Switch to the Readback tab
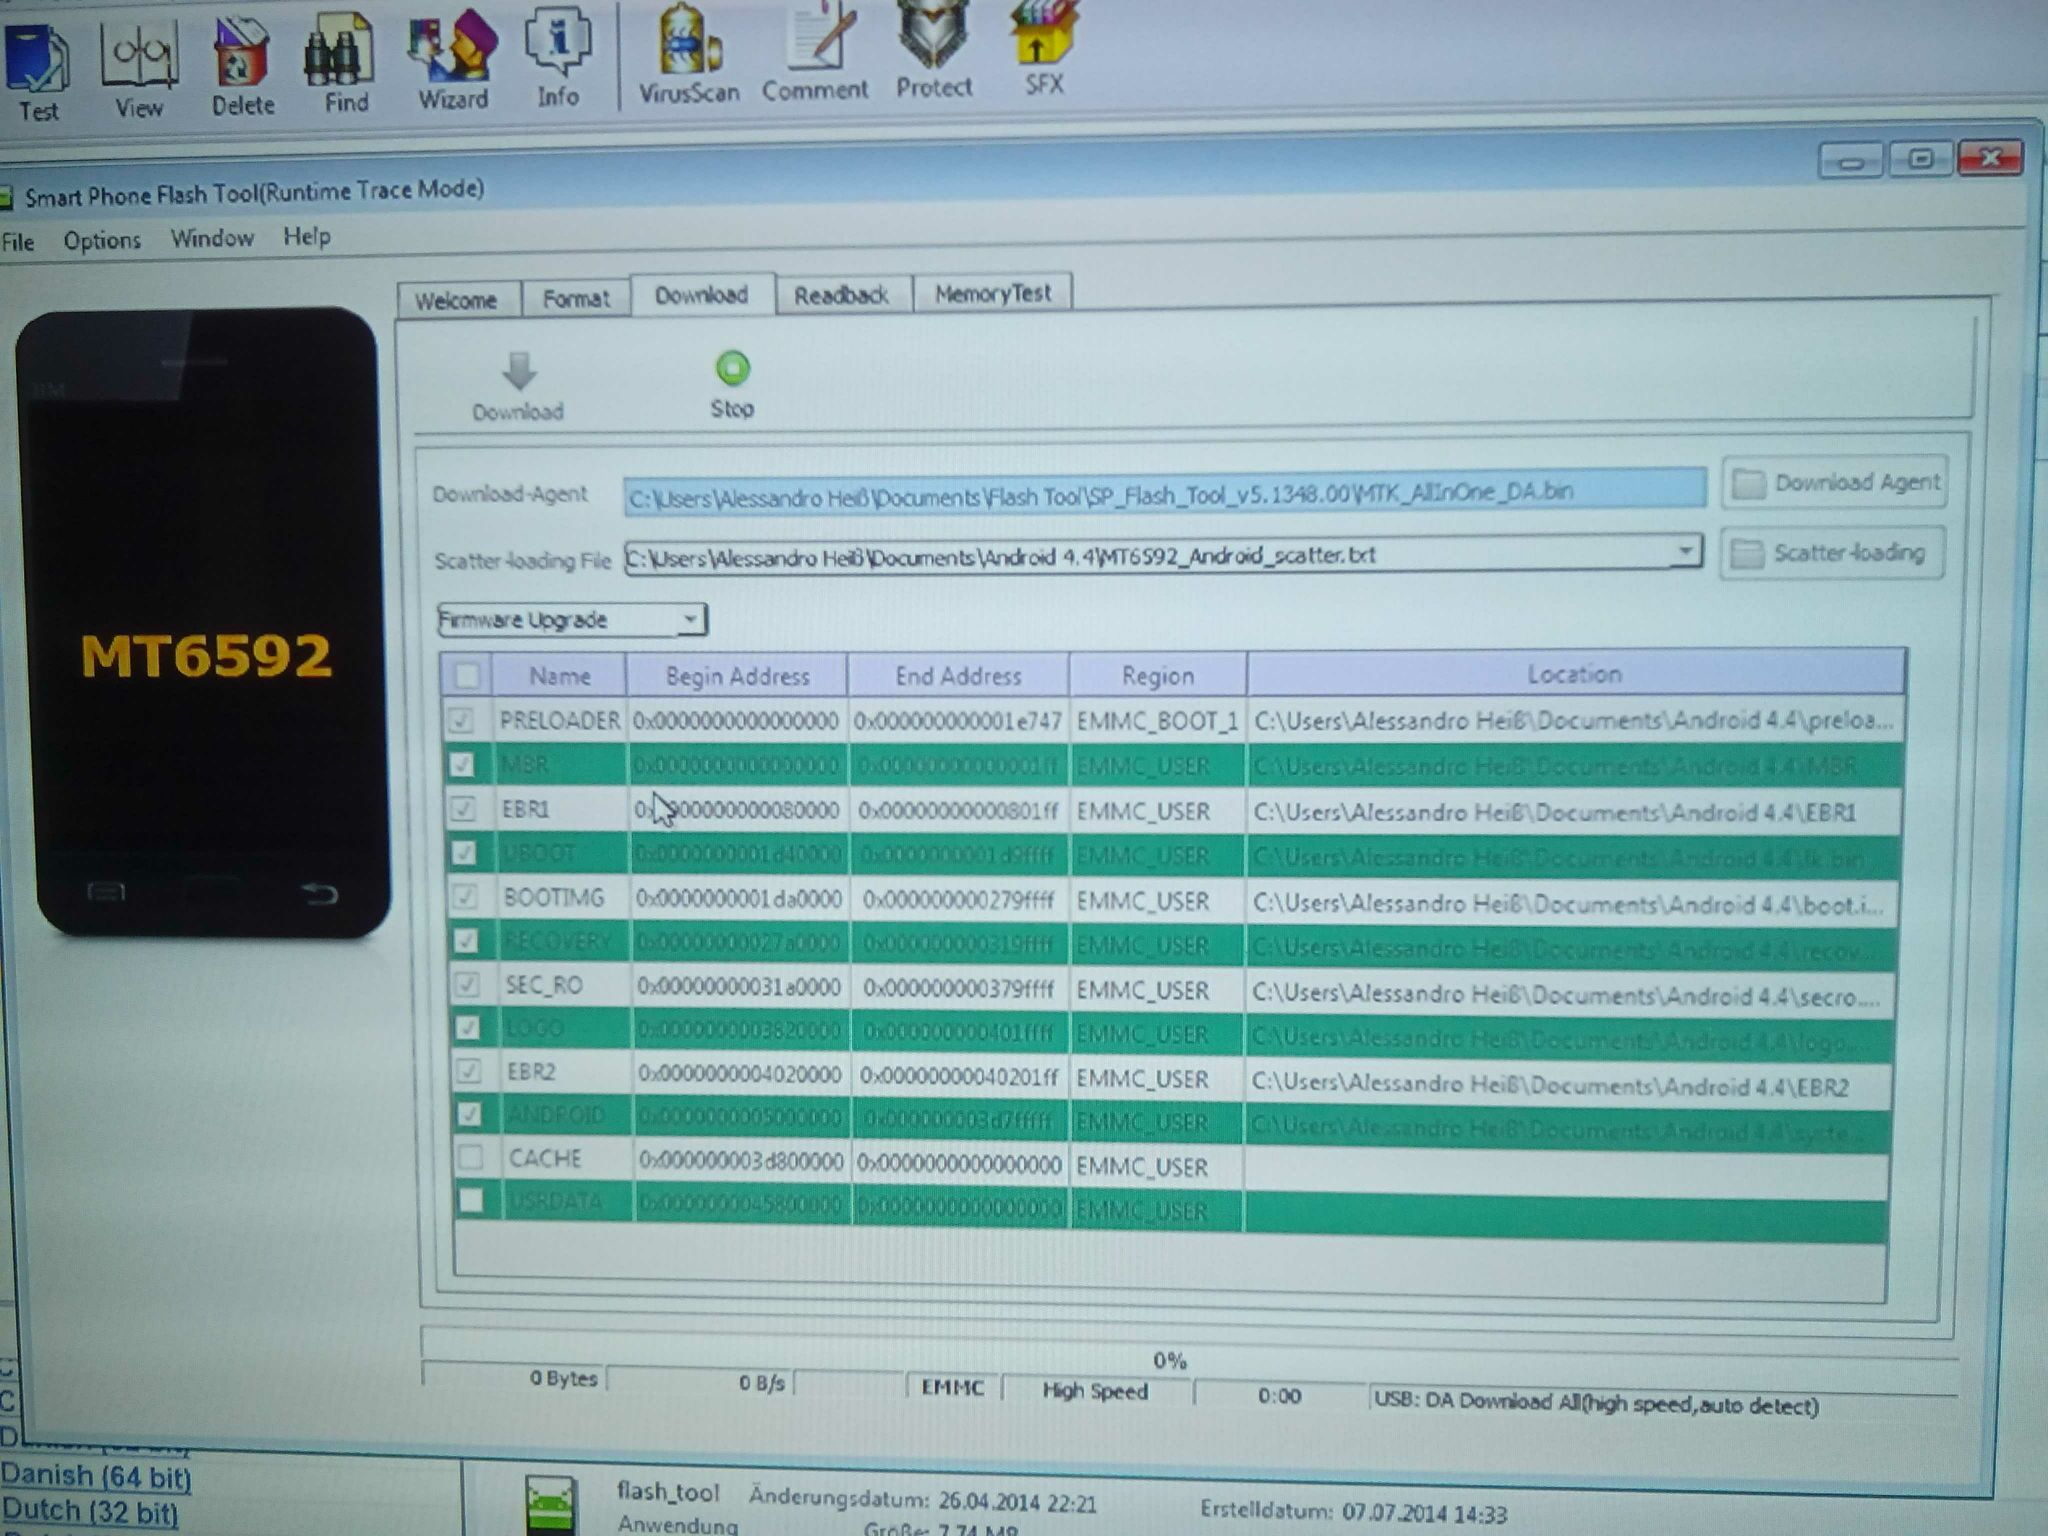 pyautogui.click(x=840, y=296)
